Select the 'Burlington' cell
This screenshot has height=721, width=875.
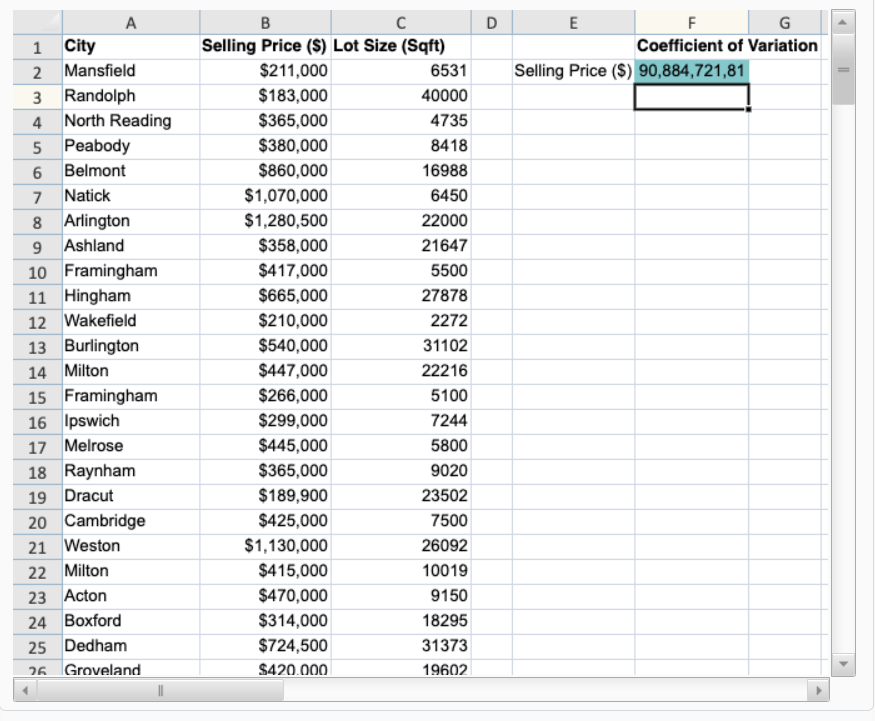click(x=131, y=347)
